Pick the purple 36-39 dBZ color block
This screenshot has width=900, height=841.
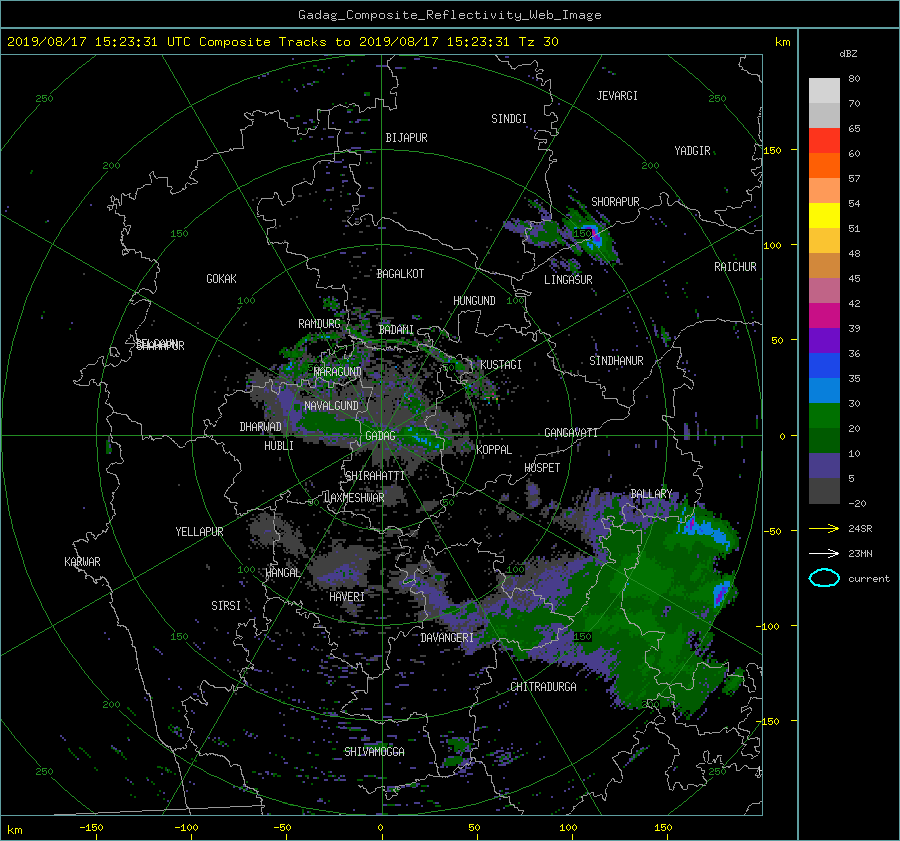824,340
